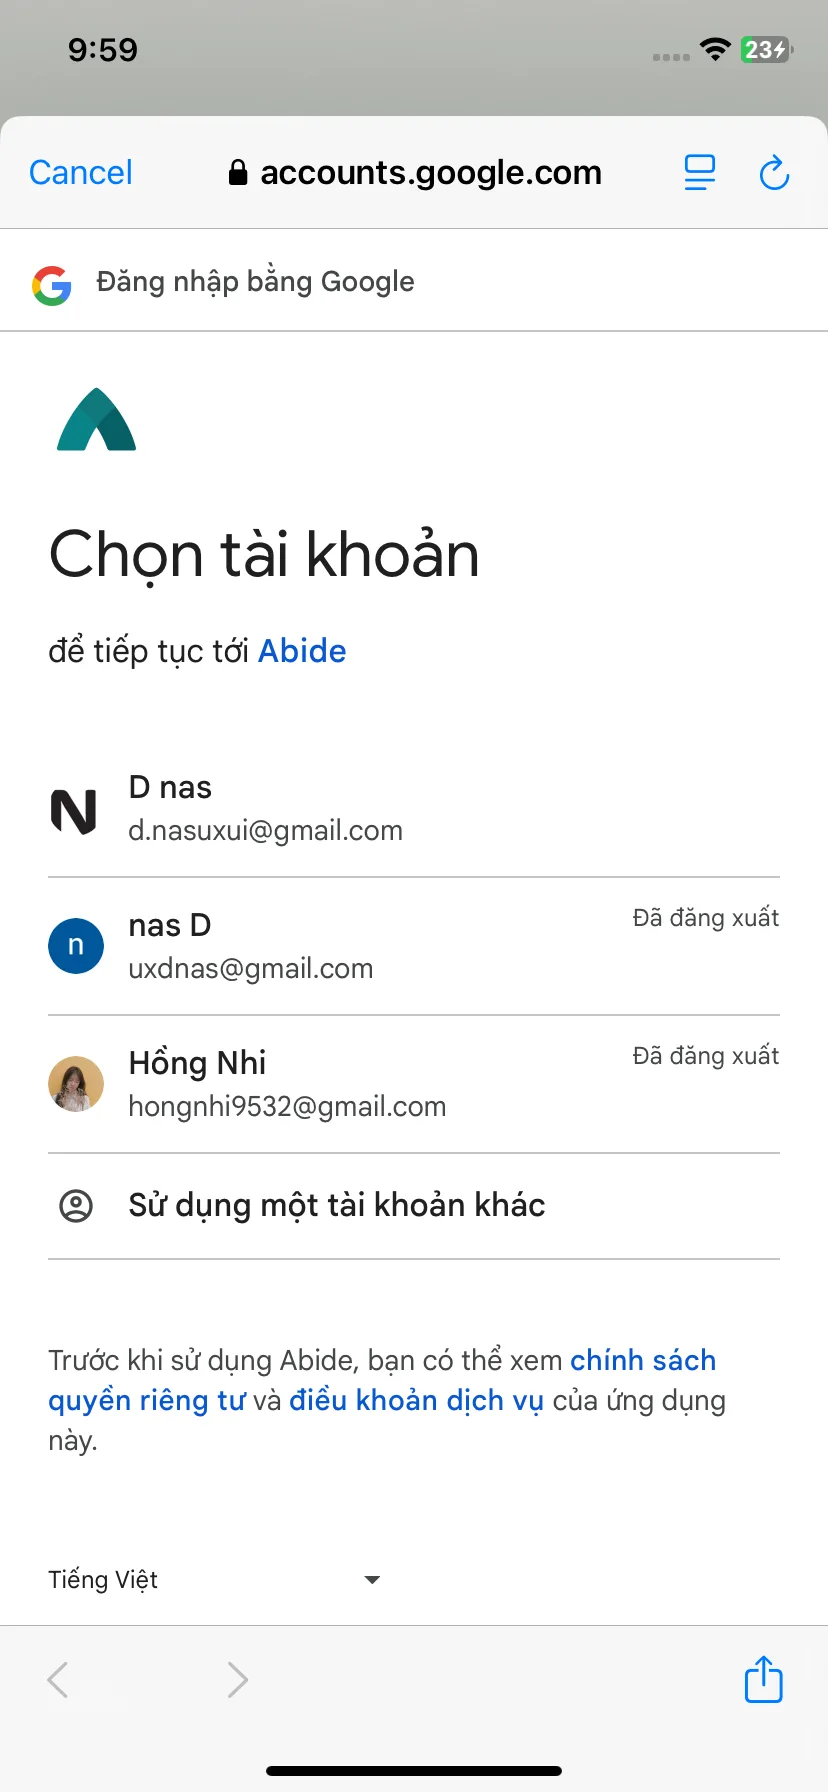Open the Abide app link
Viewport: 828px width, 1792px height.
tap(302, 651)
